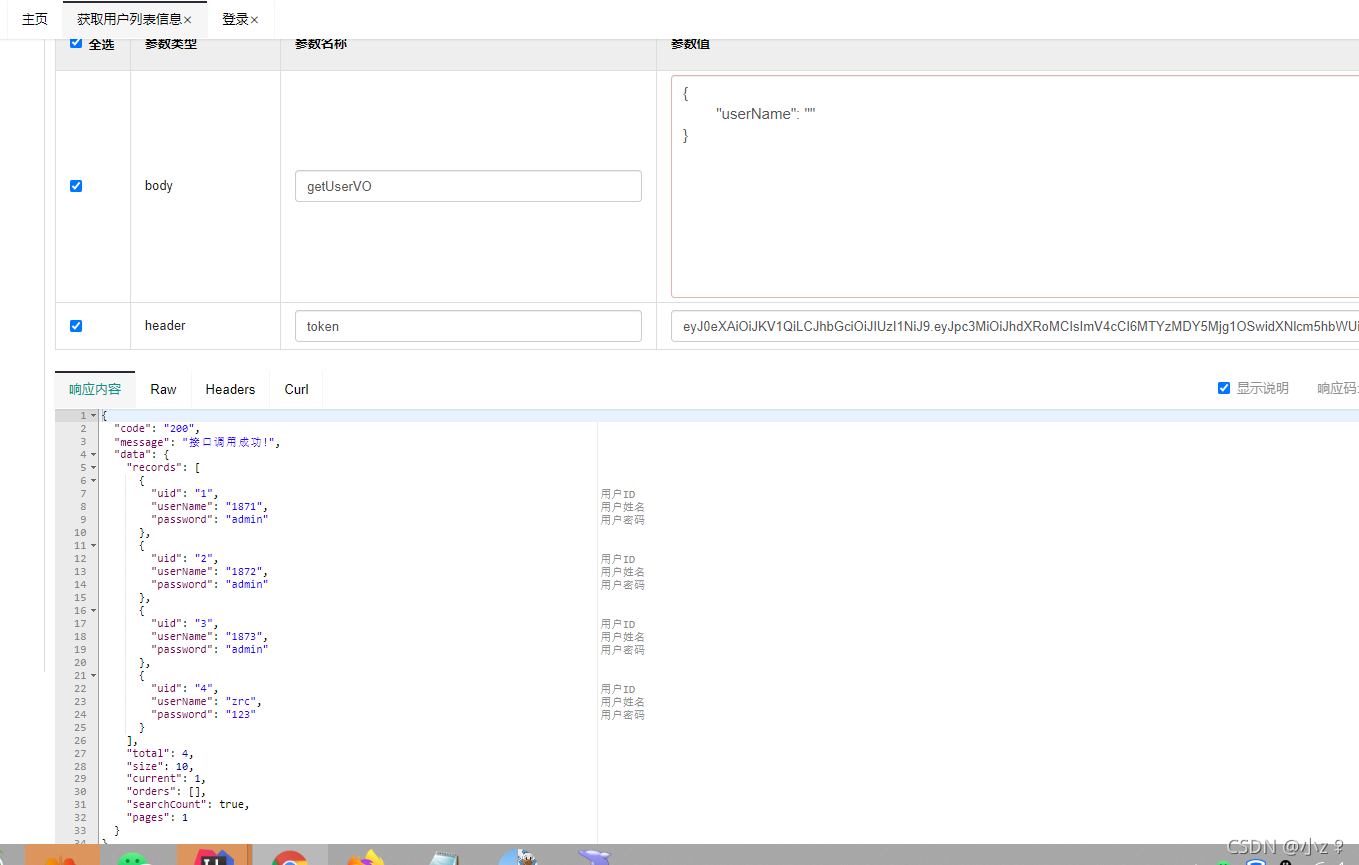Switch to the 主页 tab
This screenshot has height=865, width=1359.
[35, 19]
